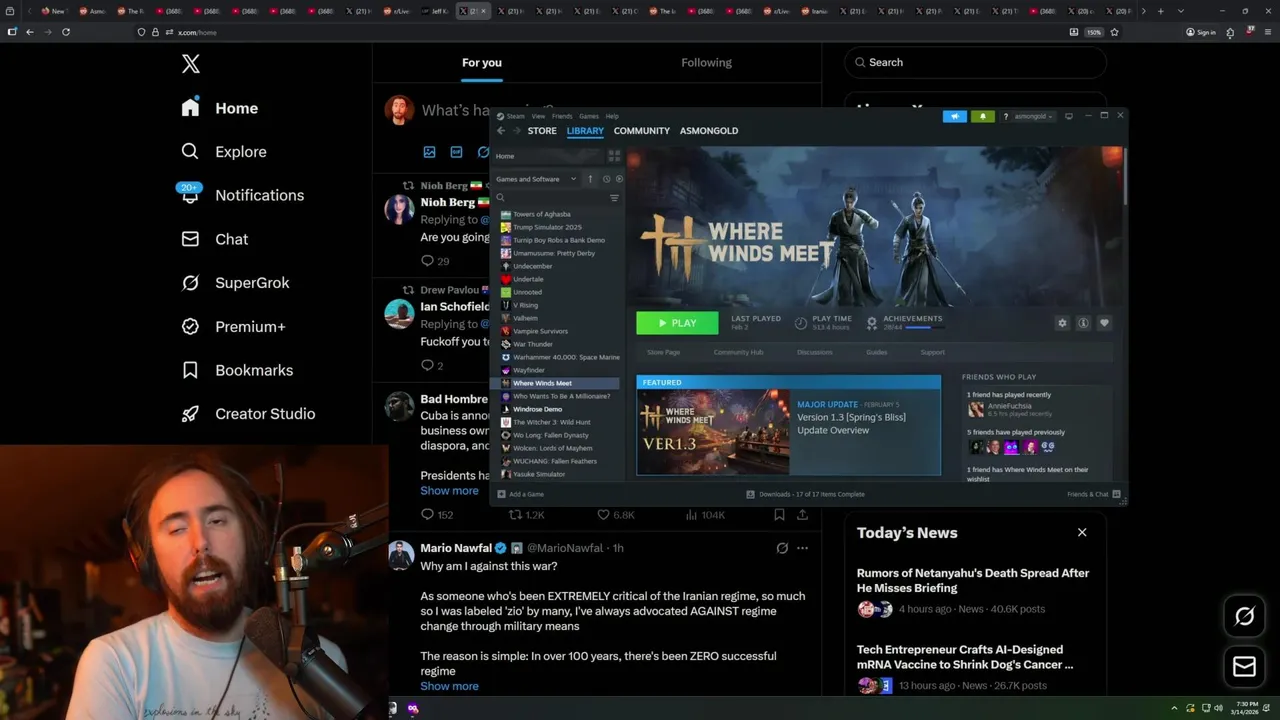1280x720 pixels.
Task: Expand Mario Nawfal post with Show more
Action: (x=449, y=686)
